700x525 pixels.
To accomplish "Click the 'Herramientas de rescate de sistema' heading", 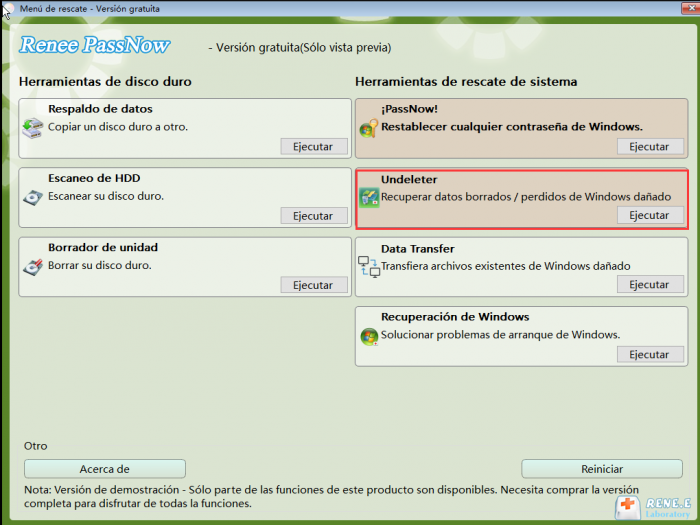I will [x=466, y=82].
